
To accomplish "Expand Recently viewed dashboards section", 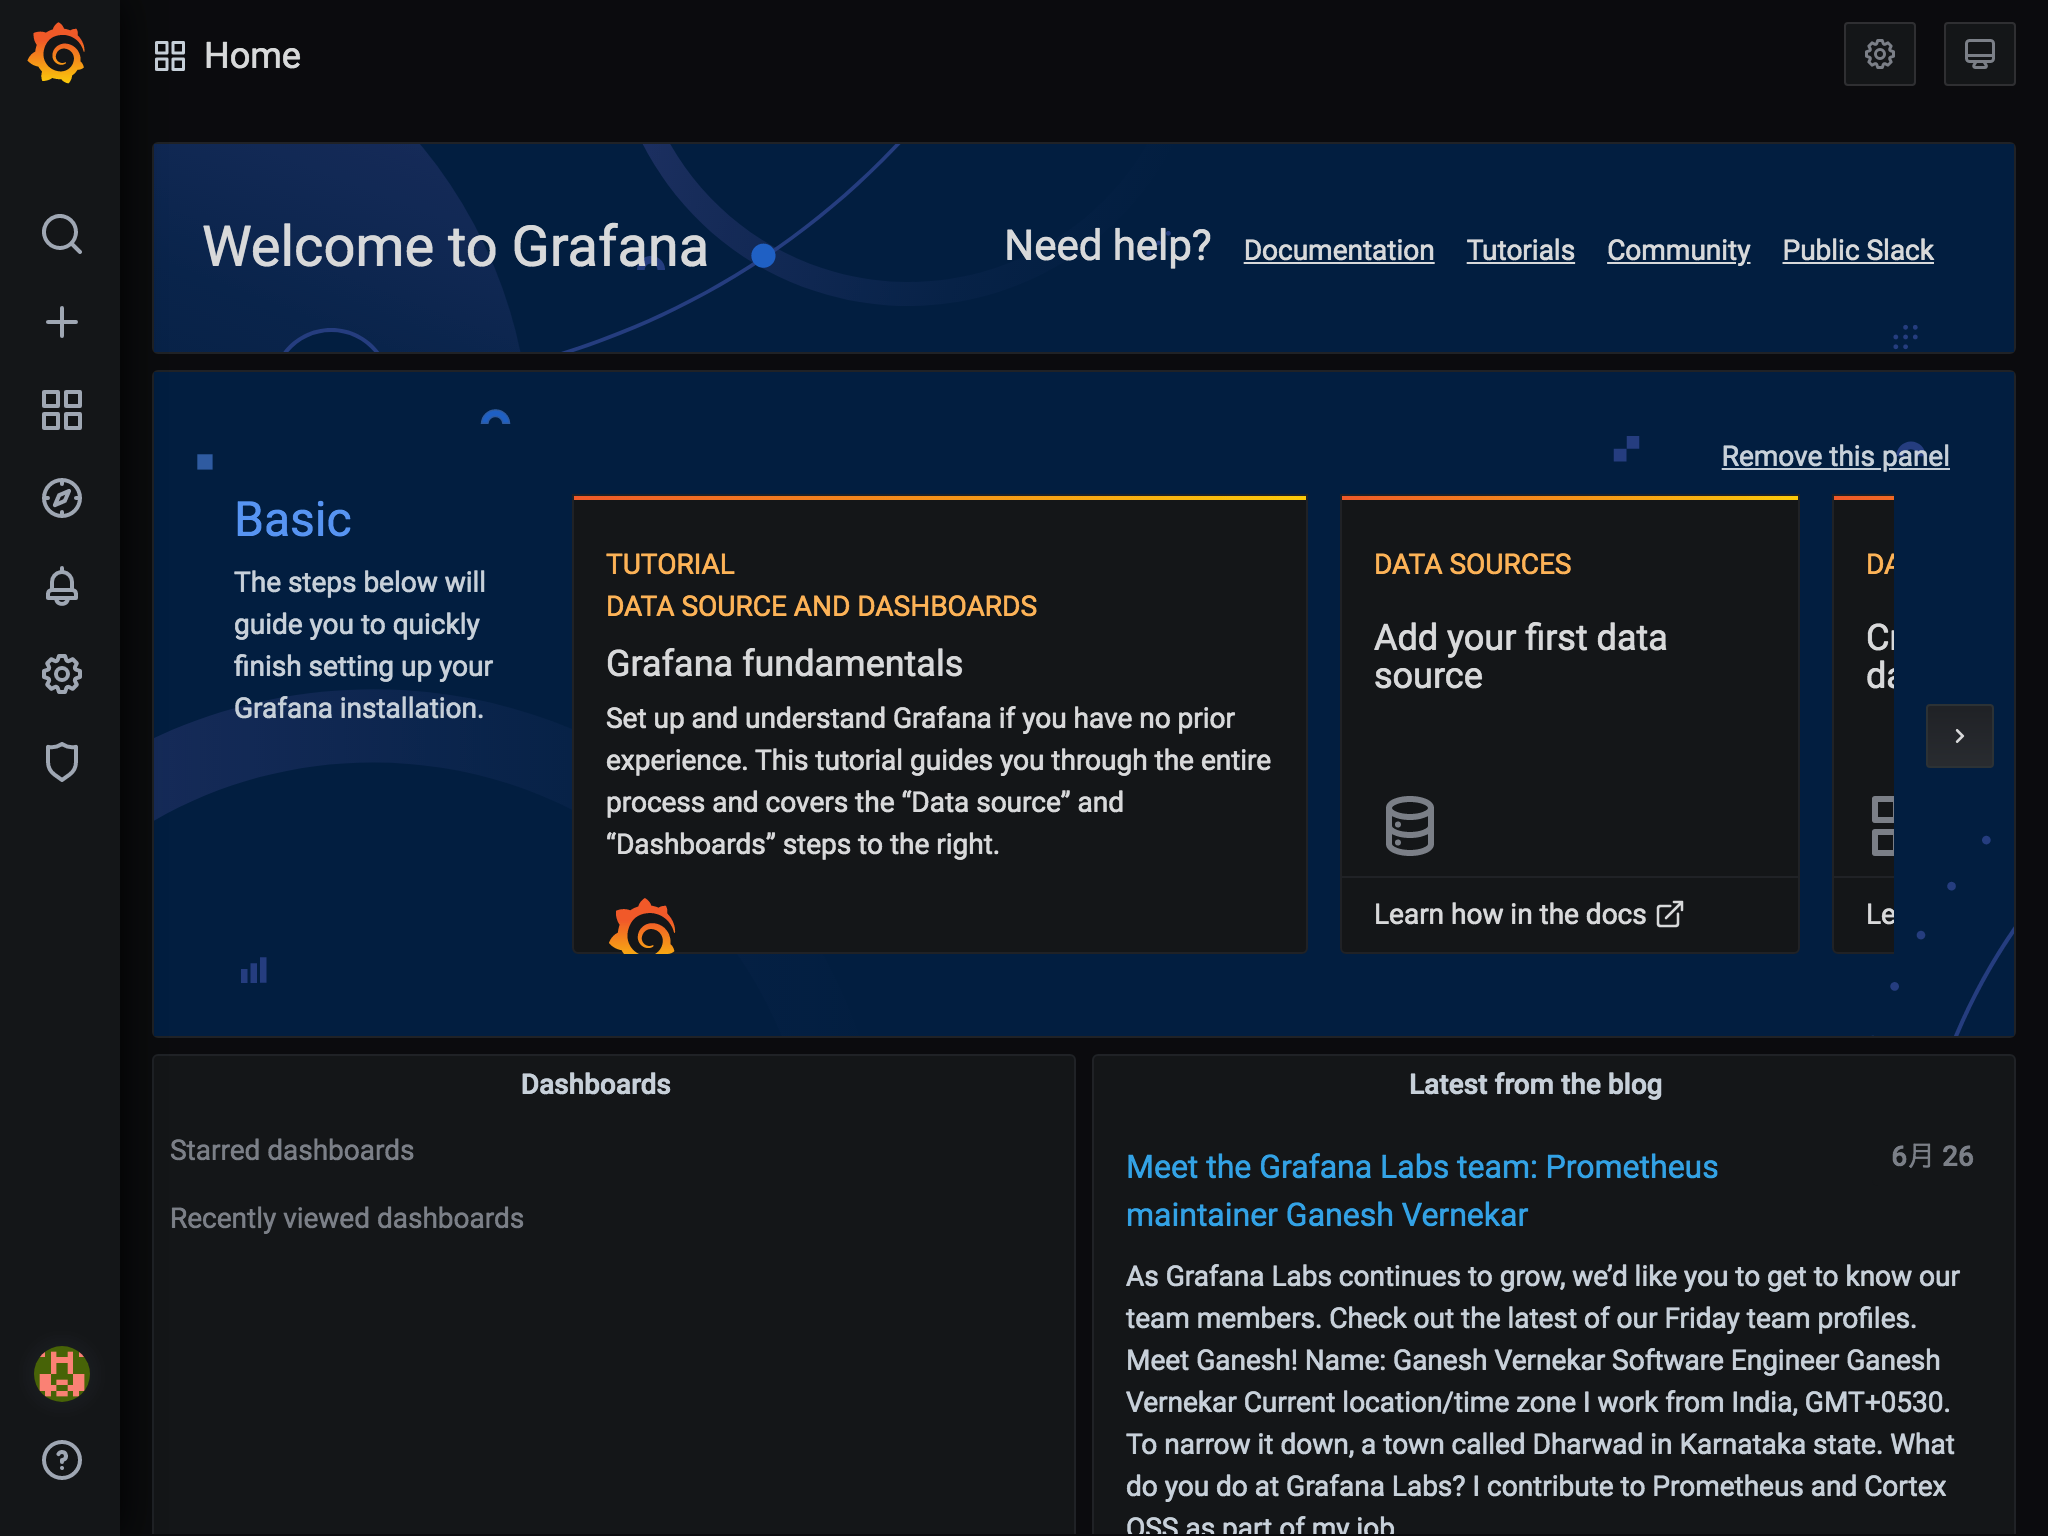I will 347,1218.
